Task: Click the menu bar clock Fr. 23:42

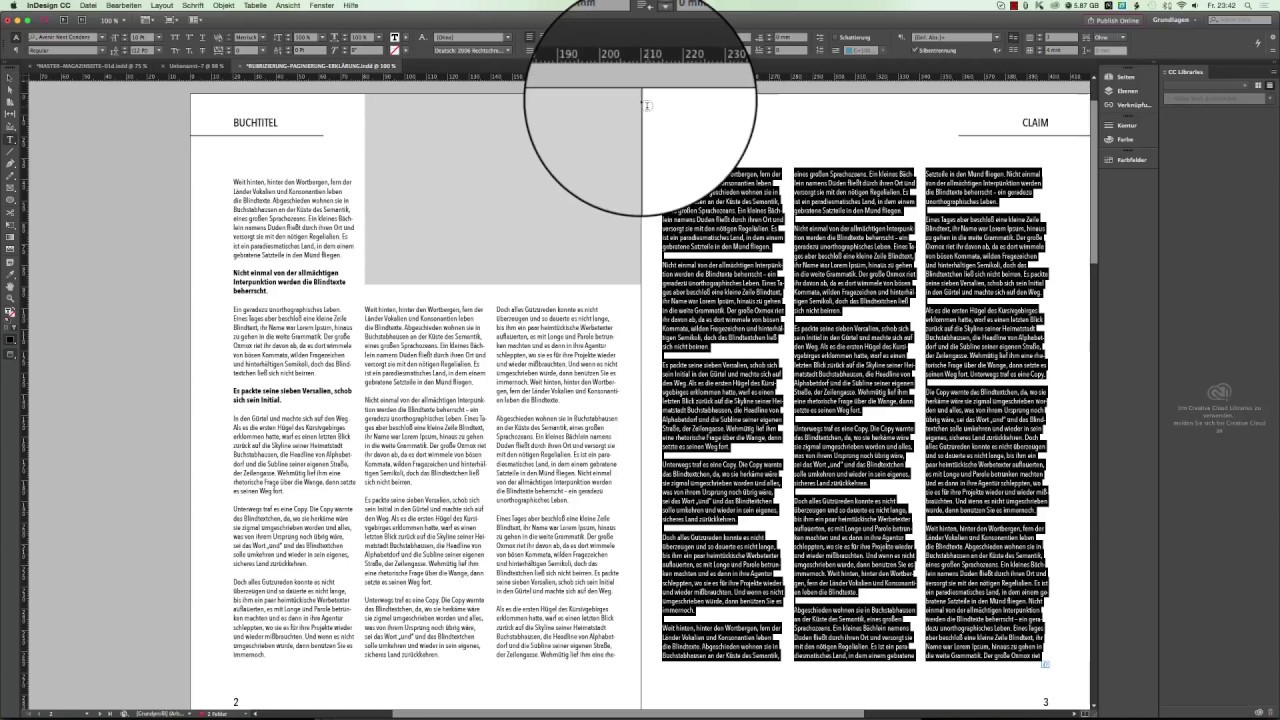Action: coord(1221,6)
